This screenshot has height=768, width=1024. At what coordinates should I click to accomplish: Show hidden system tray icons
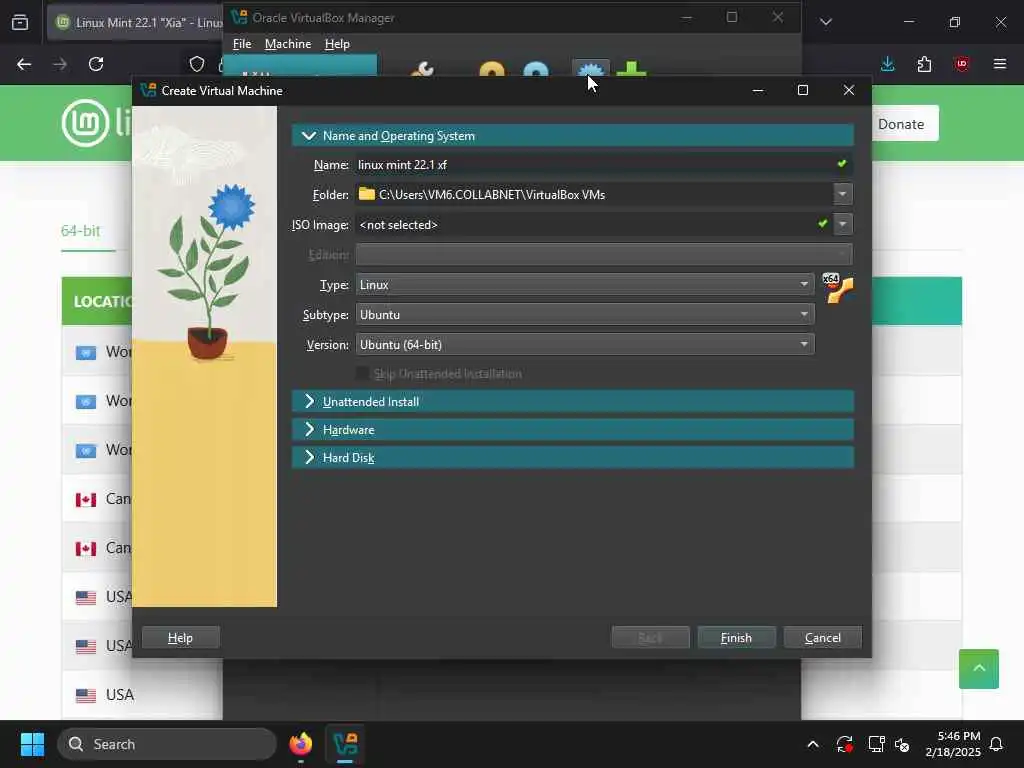(812, 744)
